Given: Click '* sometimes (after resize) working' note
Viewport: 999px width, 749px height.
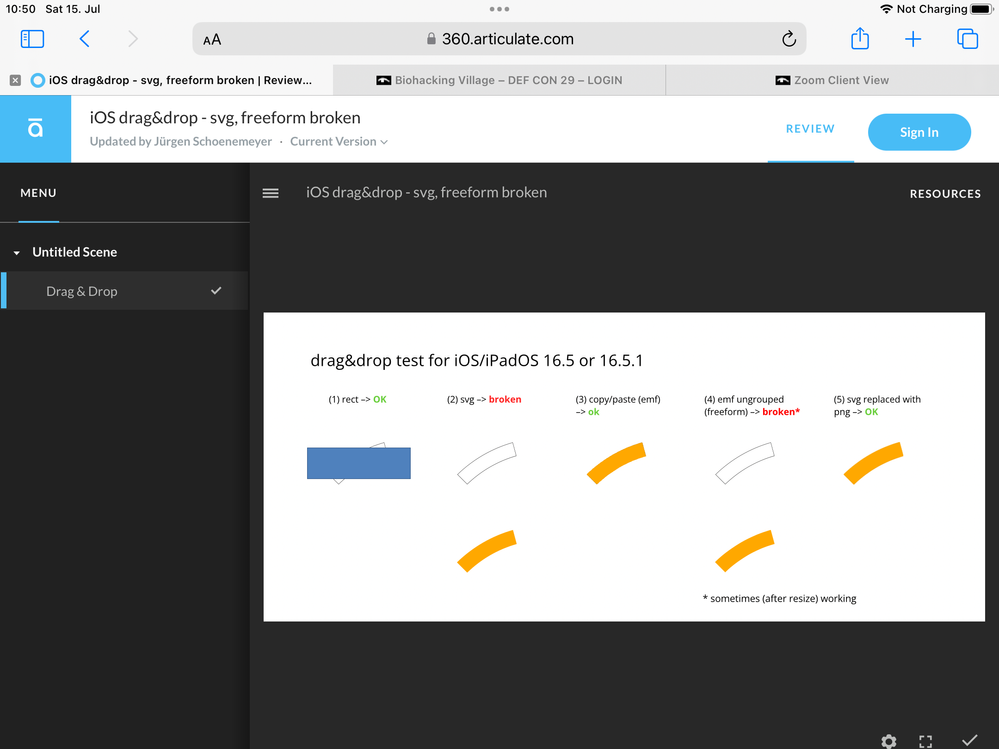Looking at the screenshot, I should pyautogui.click(x=779, y=599).
